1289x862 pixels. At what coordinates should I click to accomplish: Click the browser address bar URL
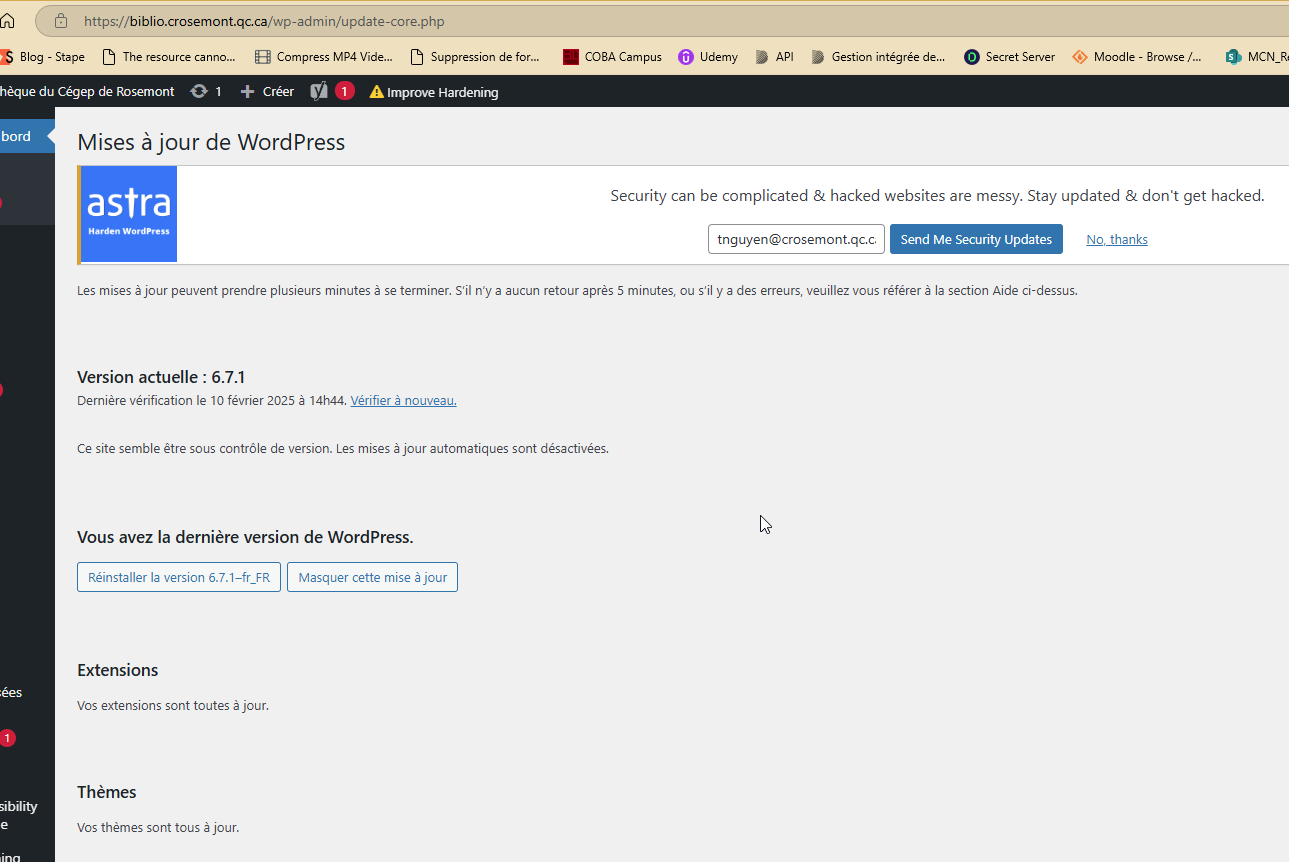pyautogui.click(x=264, y=21)
